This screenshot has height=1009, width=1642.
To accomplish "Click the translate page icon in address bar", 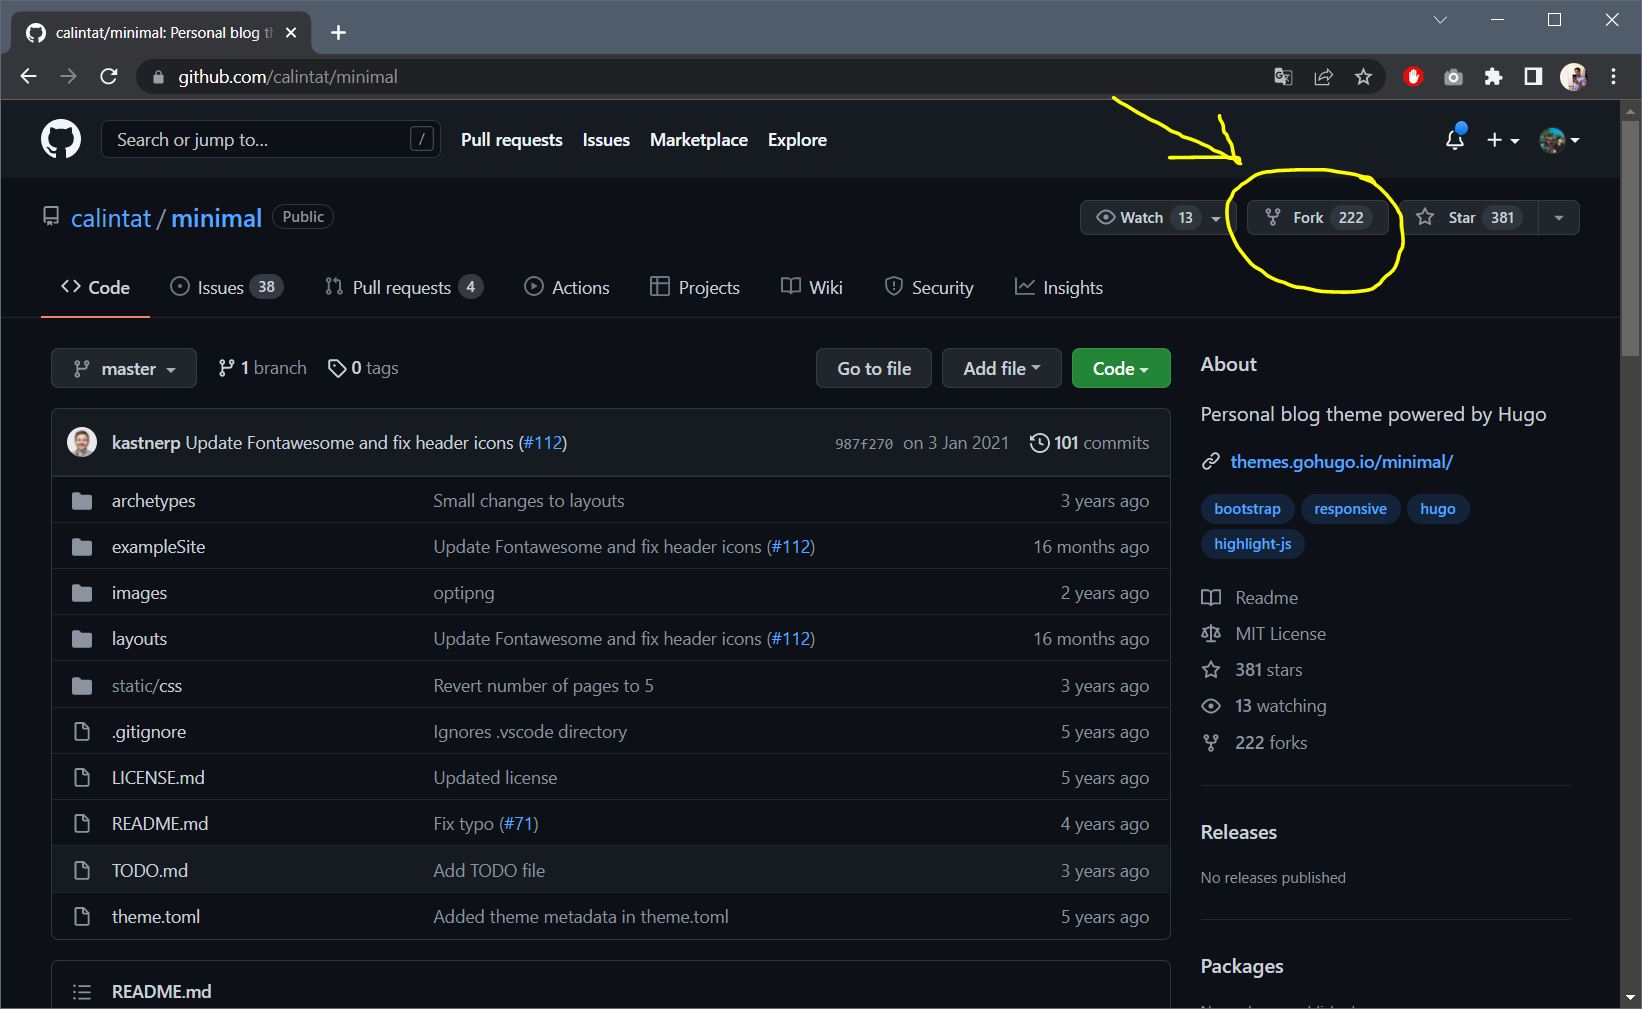I will pyautogui.click(x=1283, y=77).
